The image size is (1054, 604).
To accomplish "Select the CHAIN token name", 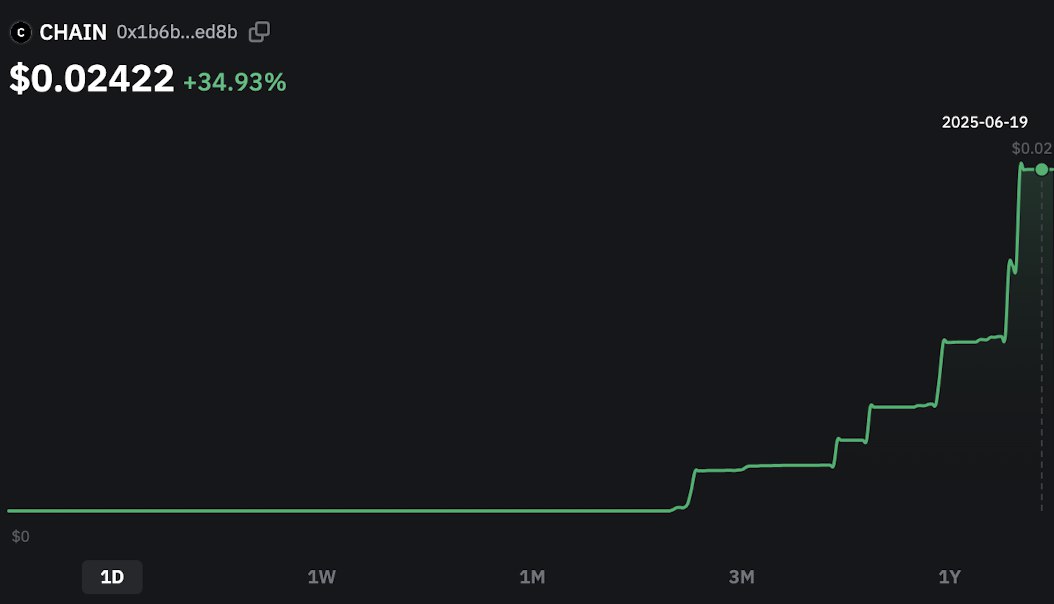I will click(x=73, y=32).
